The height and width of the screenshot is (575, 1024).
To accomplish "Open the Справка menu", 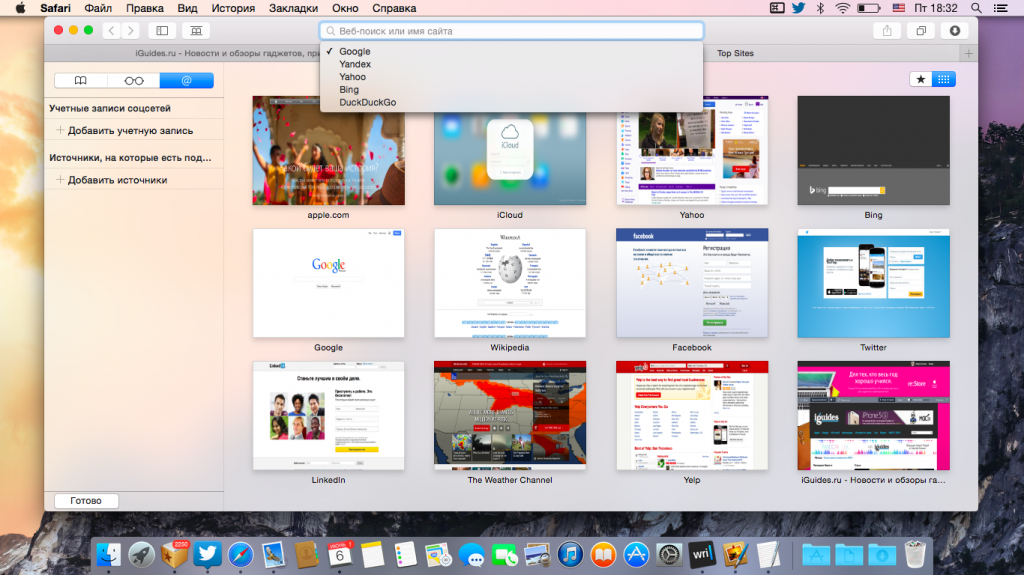I will tap(394, 8).
